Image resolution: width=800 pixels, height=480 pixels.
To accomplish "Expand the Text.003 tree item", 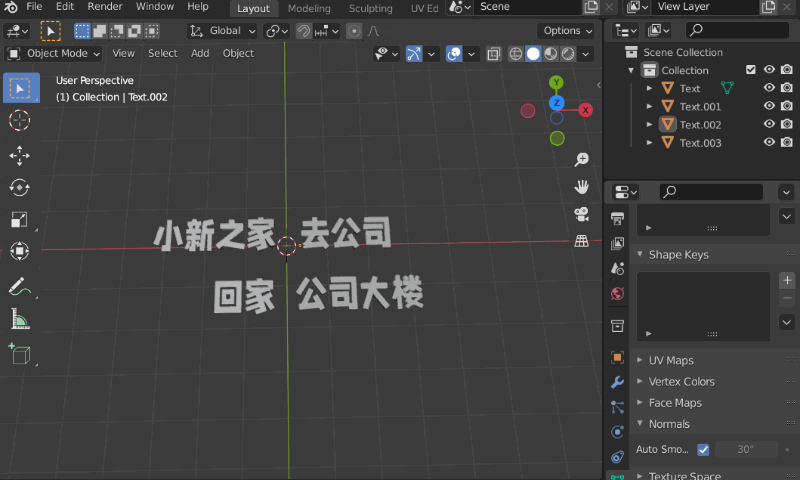I will [649, 143].
